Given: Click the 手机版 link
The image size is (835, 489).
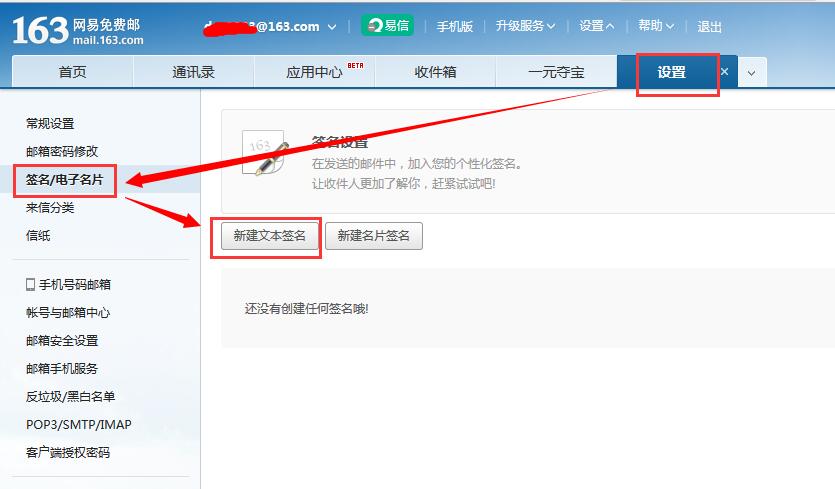Looking at the screenshot, I should click(455, 26).
